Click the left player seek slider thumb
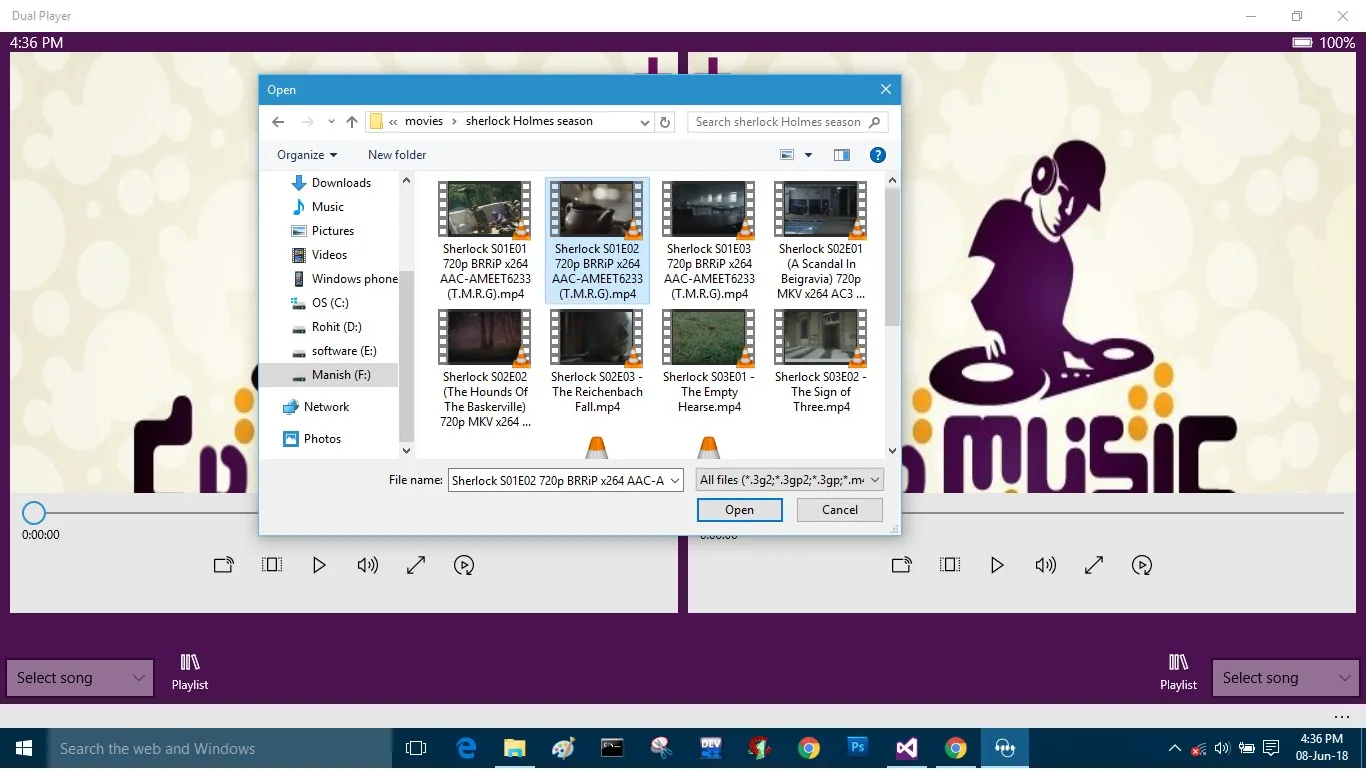This screenshot has width=1366, height=769. 34,513
